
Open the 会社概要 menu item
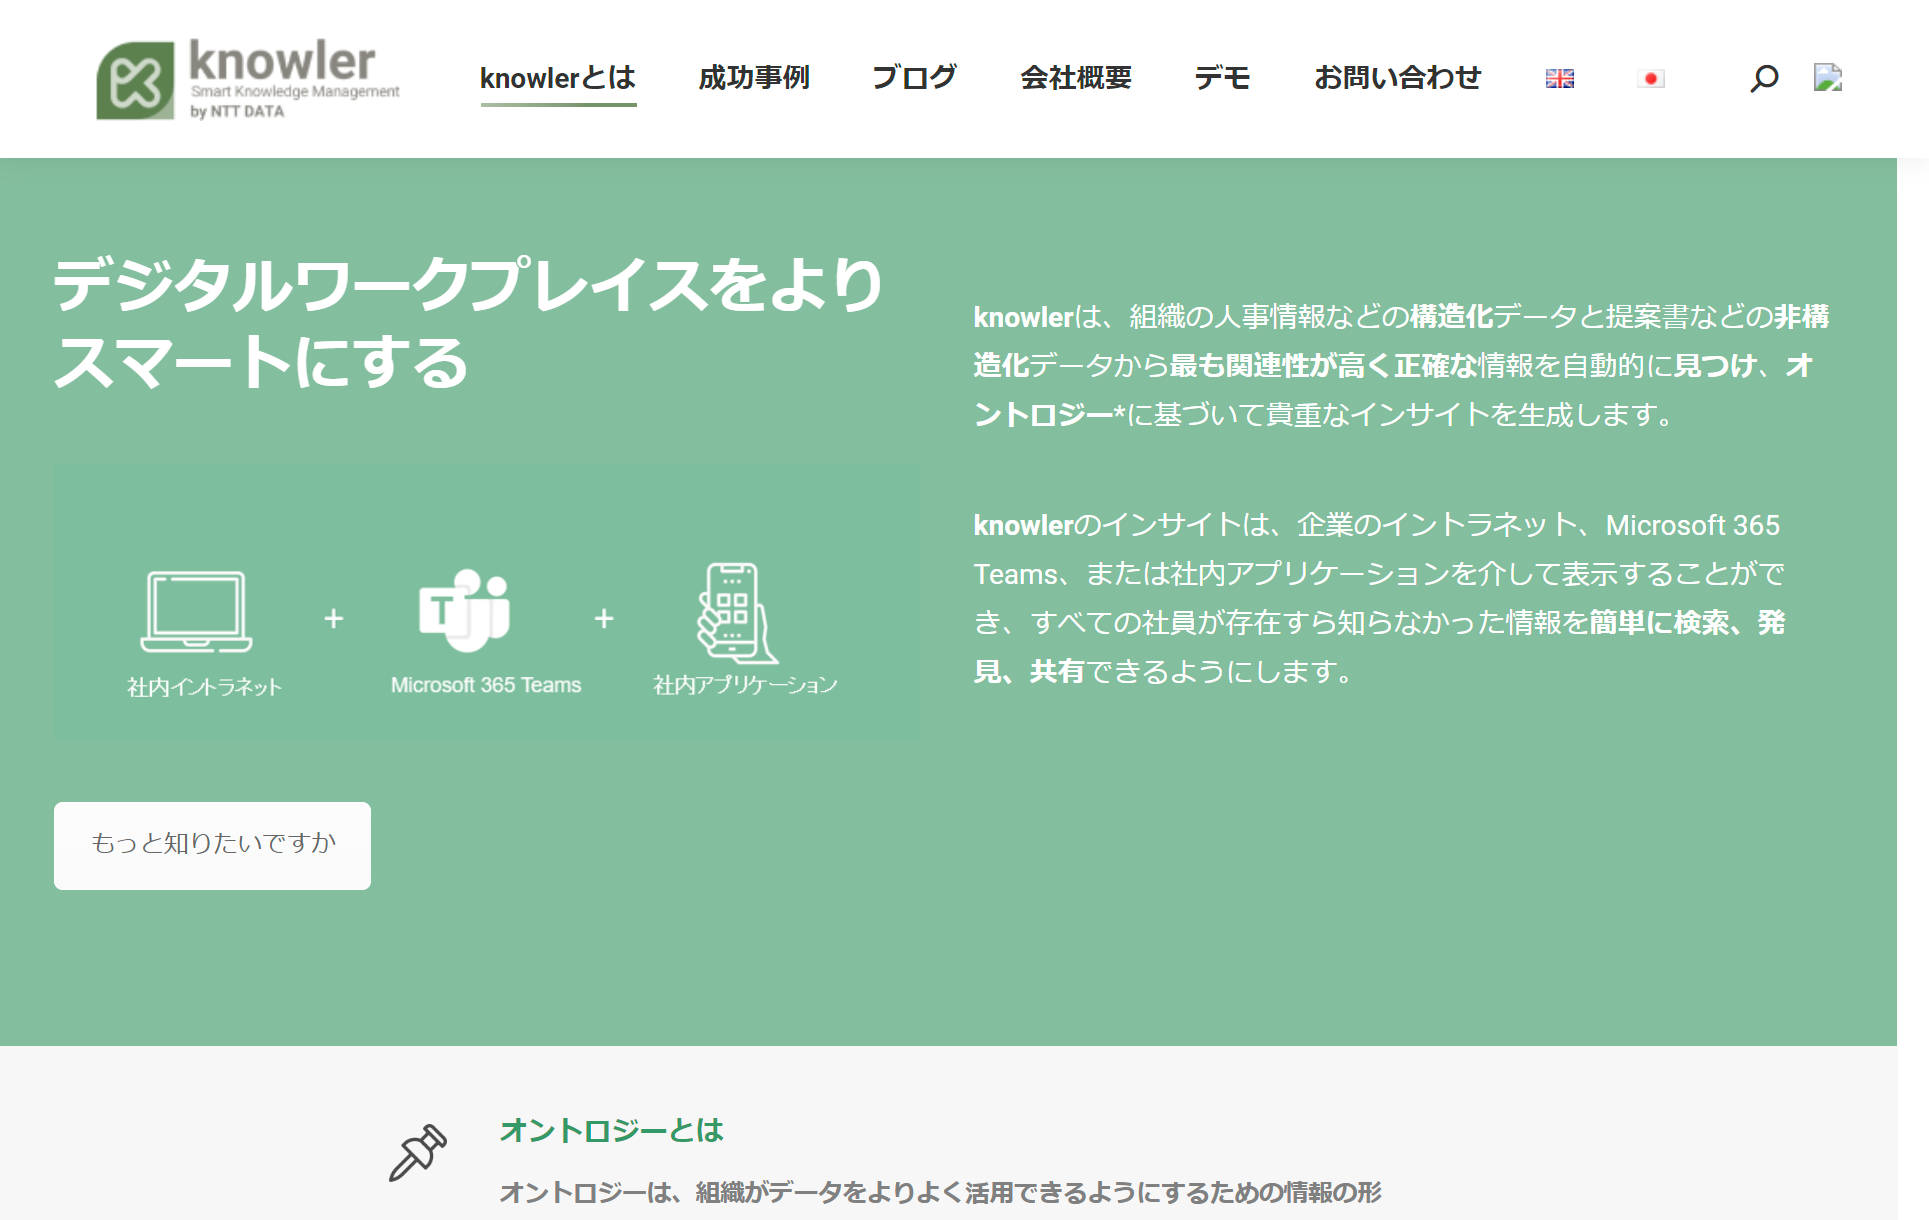pyautogui.click(x=1076, y=78)
